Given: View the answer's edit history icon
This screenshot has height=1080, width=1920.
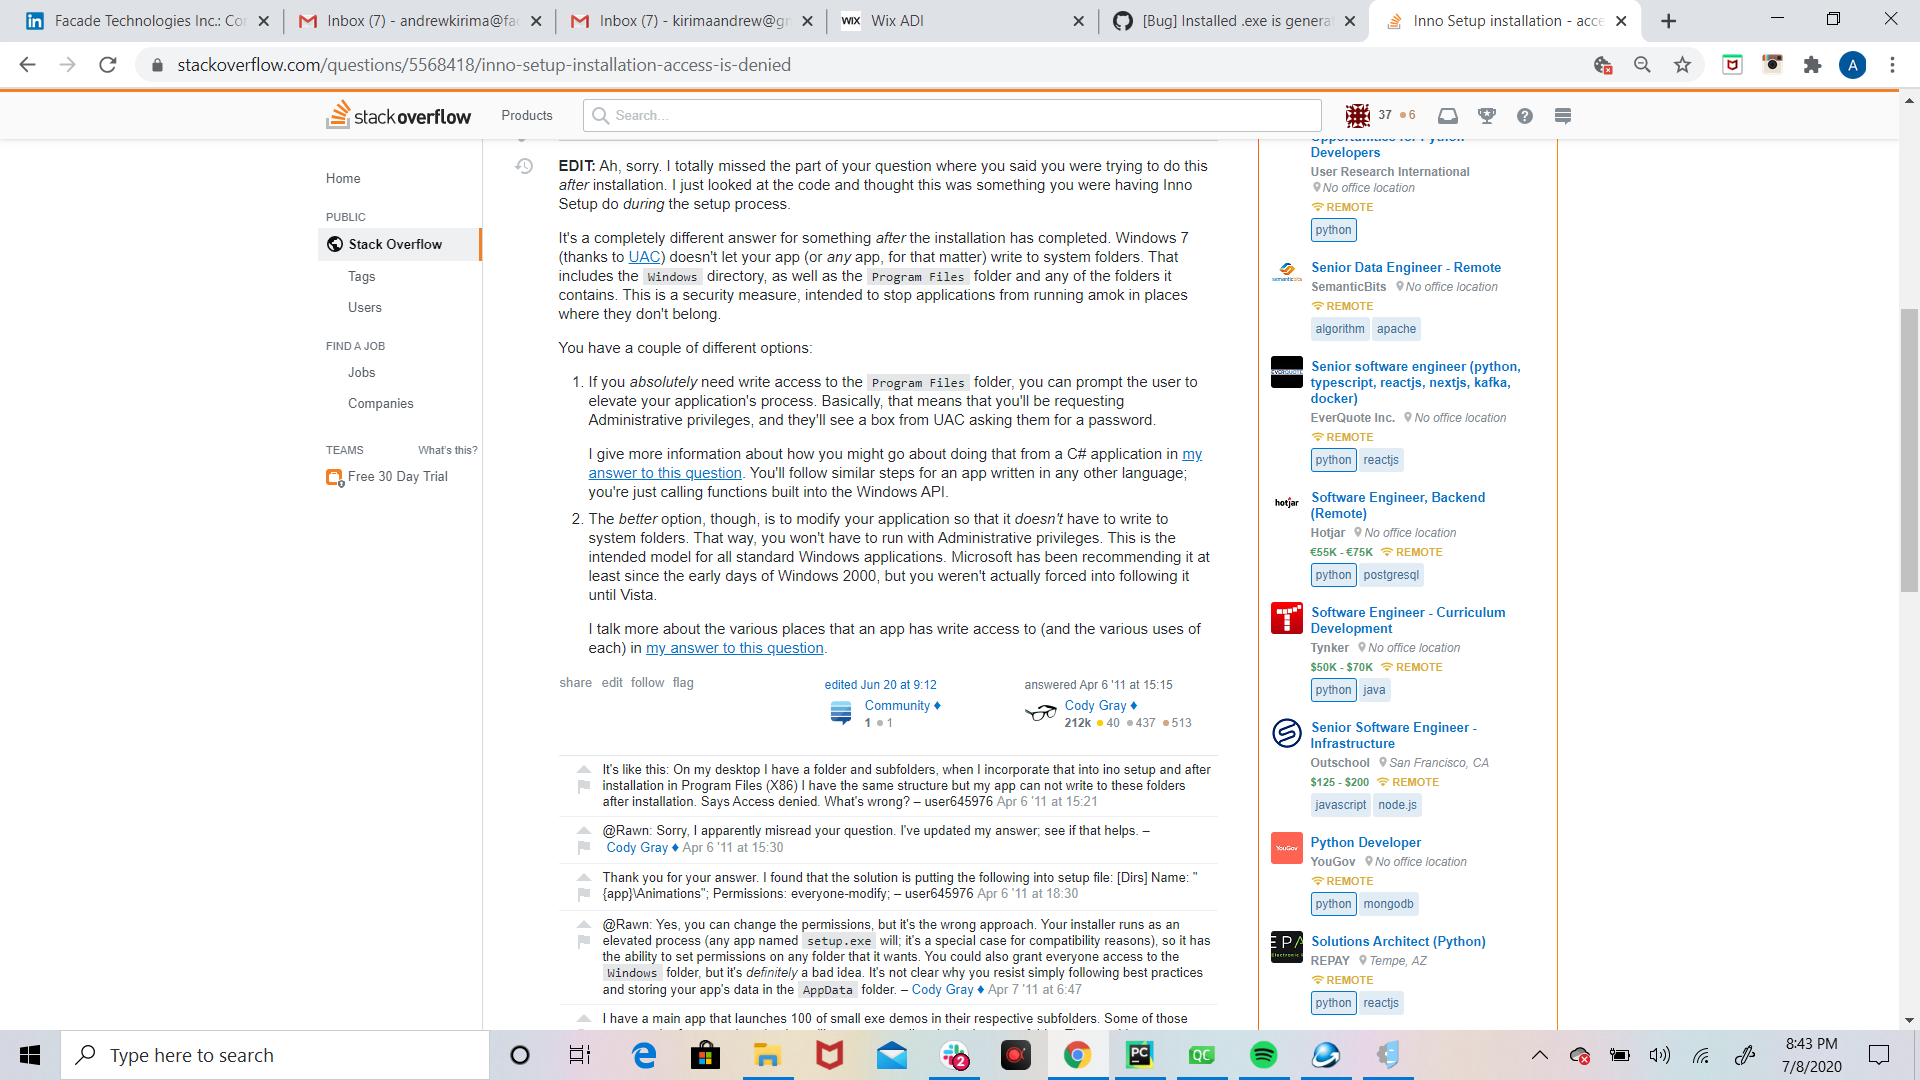Looking at the screenshot, I should (x=524, y=166).
